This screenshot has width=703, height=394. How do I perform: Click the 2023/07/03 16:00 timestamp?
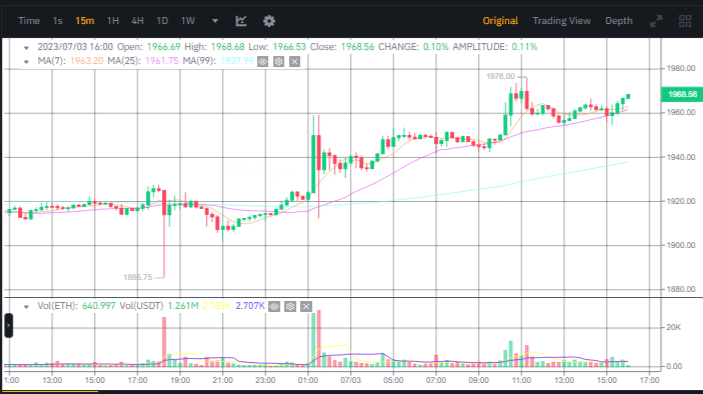pyautogui.click(x=75, y=47)
